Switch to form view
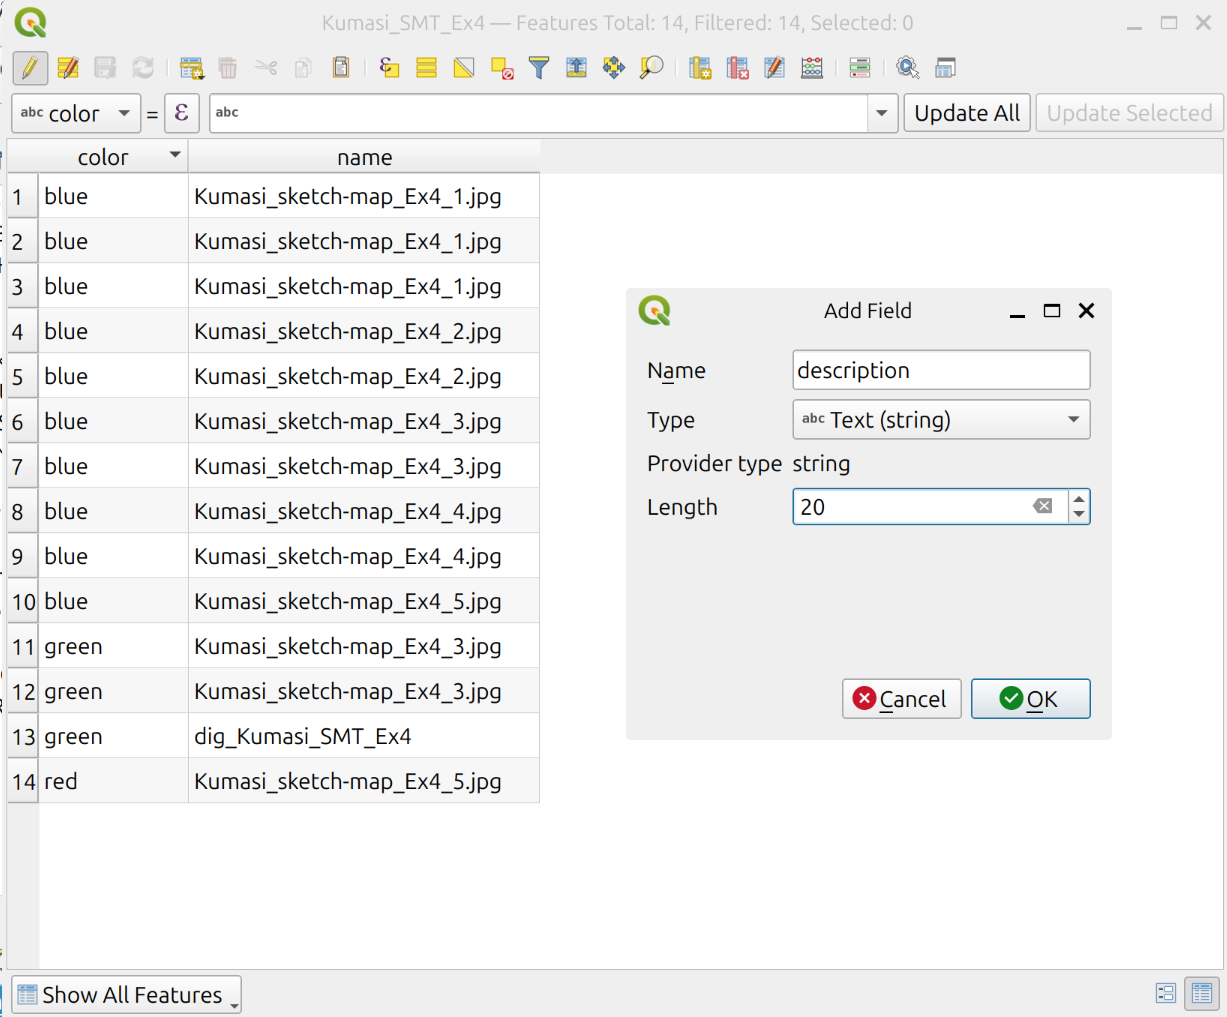This screenshot has height=1017, width=1227. click(1166, 993)
